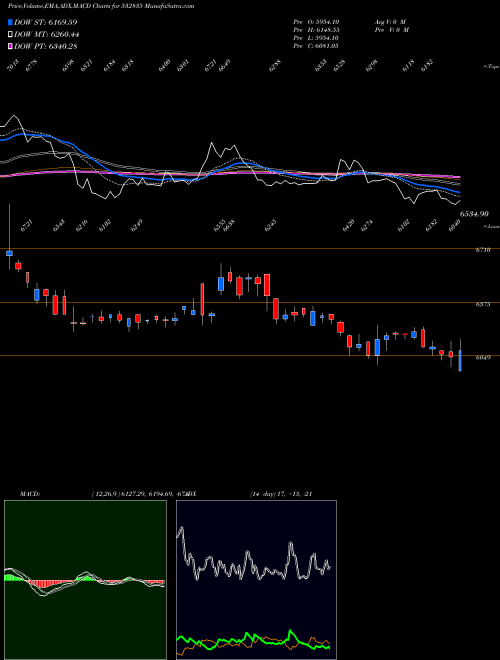This screenshot has width=500, height=660.
Task: Click the Pre L: 5954.10 value
Action: pos(316,38)
